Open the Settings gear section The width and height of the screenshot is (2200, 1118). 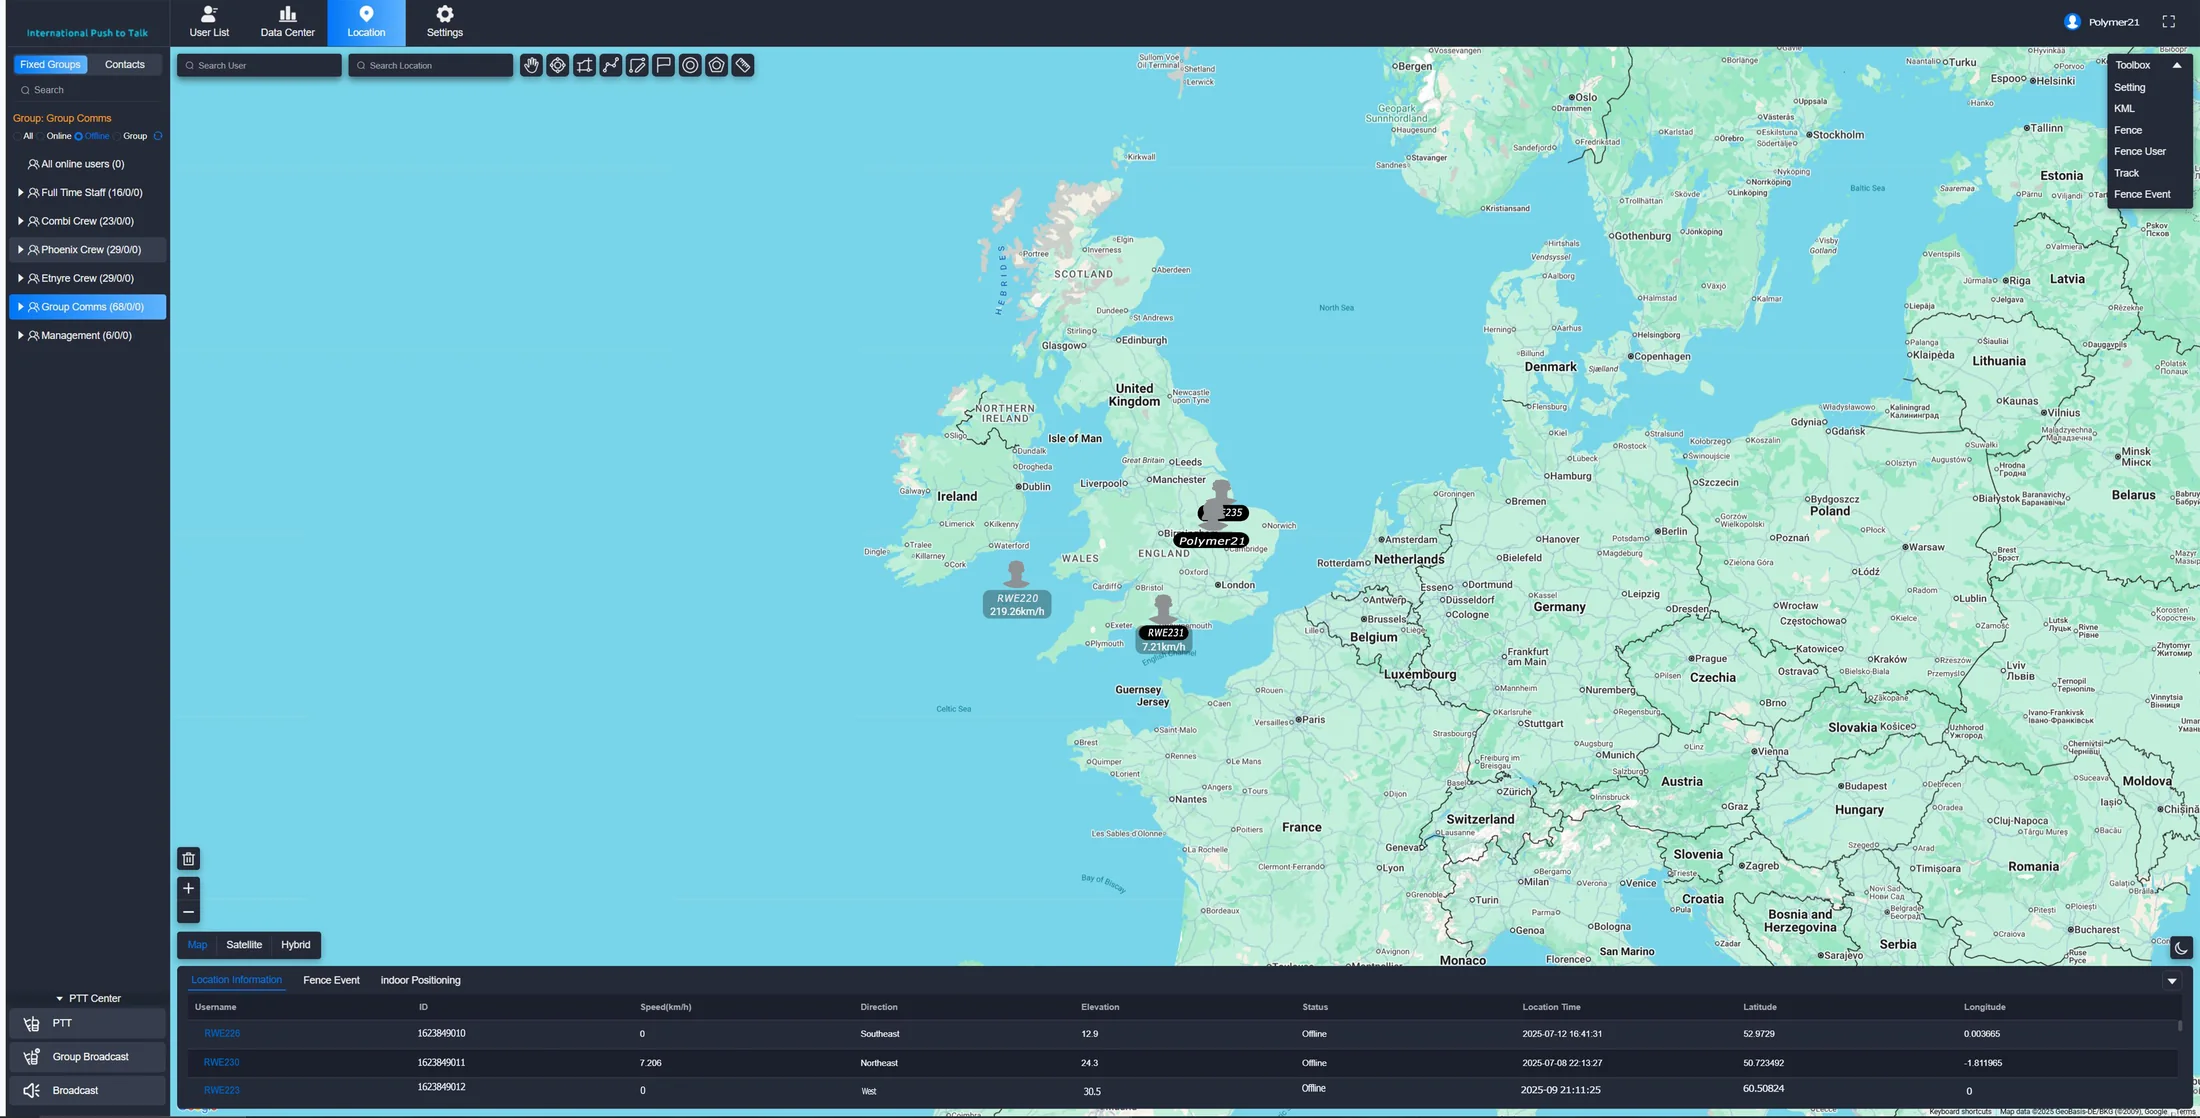click(x=445, y=22)
